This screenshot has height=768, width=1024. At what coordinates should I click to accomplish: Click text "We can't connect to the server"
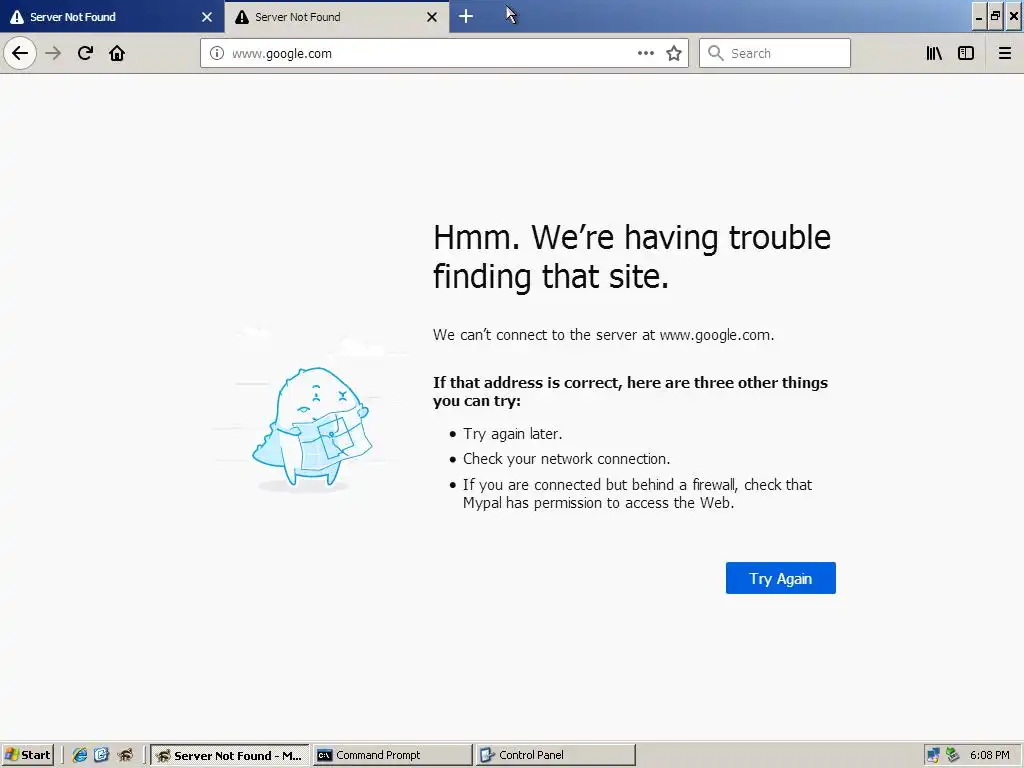click(603, 335)
